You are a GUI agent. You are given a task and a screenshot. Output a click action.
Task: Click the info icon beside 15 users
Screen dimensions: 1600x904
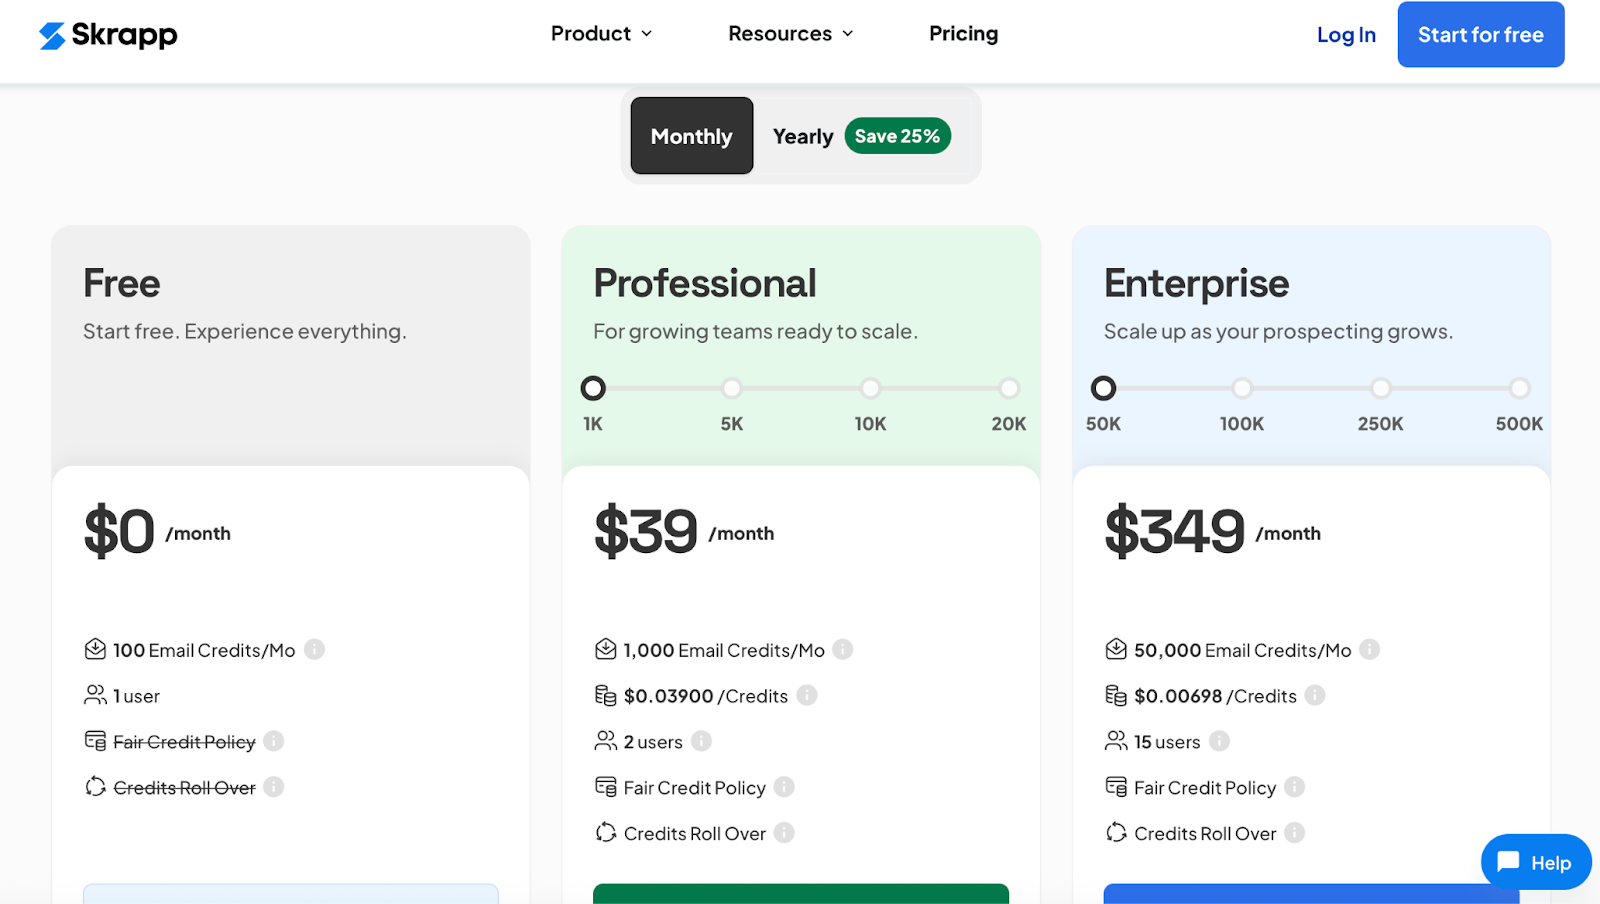pyautogui.click(x=1219, y=741)
